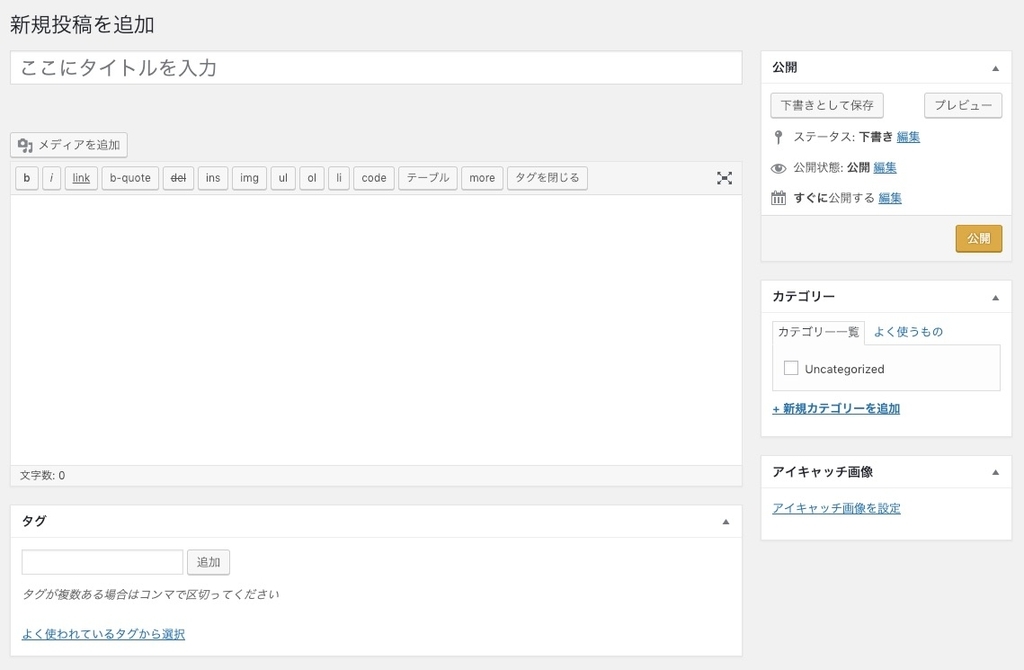The image size is (1024, 670).
Task: Click into the post content editor area
Action: pos(376,330)
